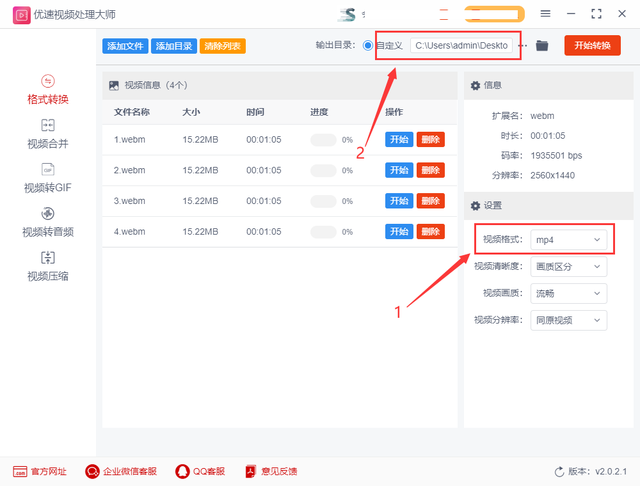Start conversion of 1.webm
The width and height of the screenshot is (640, 486).
(399, 140)
